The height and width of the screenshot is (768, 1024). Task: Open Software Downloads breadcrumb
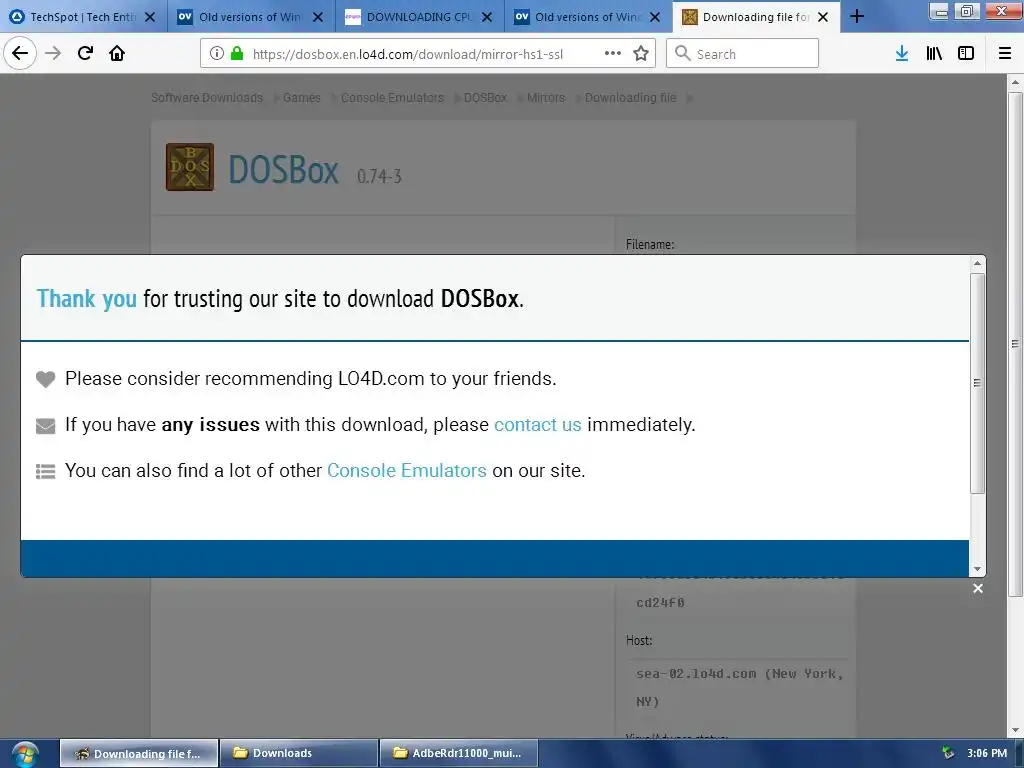point(207,97)
